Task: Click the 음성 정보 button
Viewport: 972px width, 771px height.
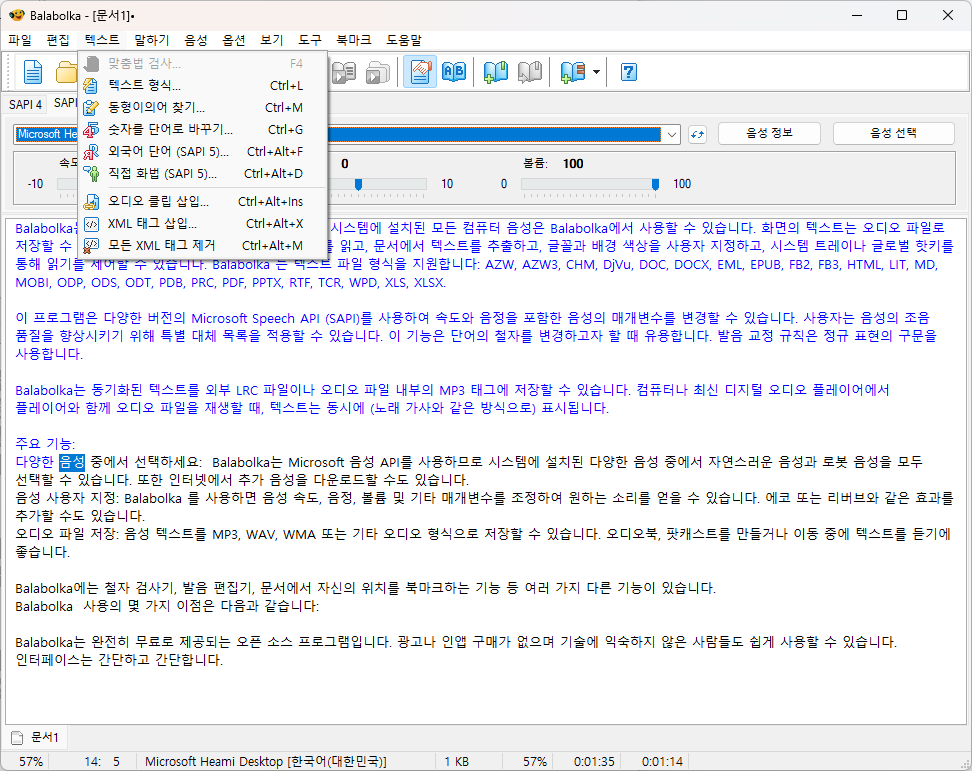Action: [769, 133]
